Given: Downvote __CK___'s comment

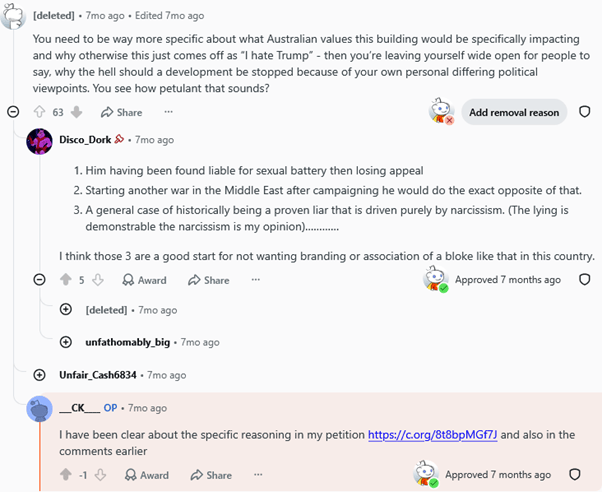Looking at the screenshot, I should (100, 475).
